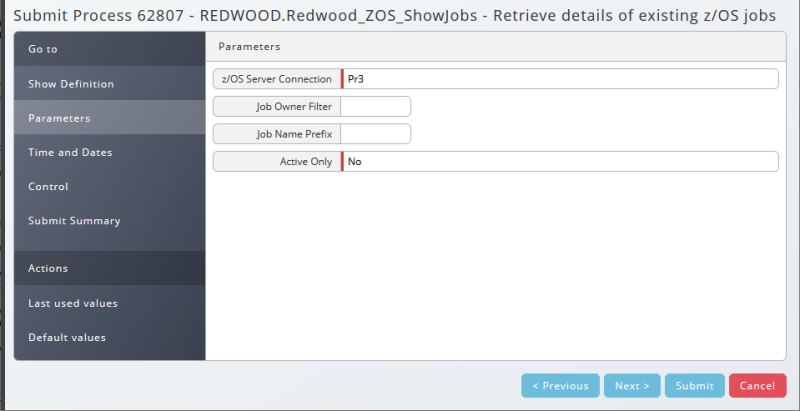Image resolution: width=800 pixels, height=411 pixels.
Task: Click the Submit button
Action: (694, 386)
